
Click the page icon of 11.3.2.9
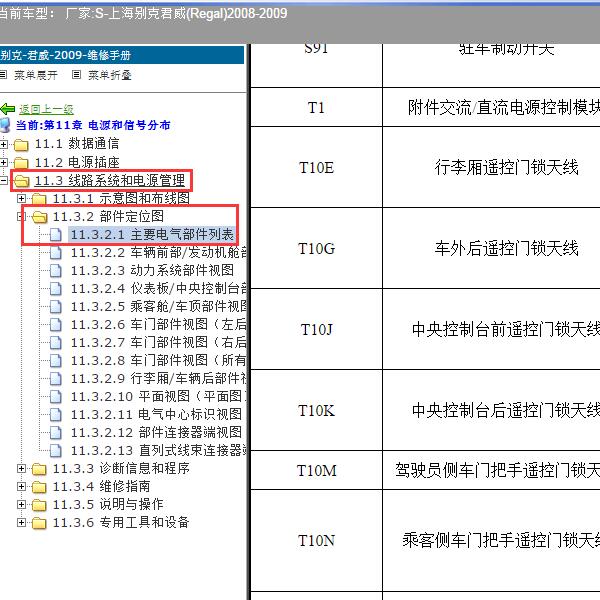56,378
